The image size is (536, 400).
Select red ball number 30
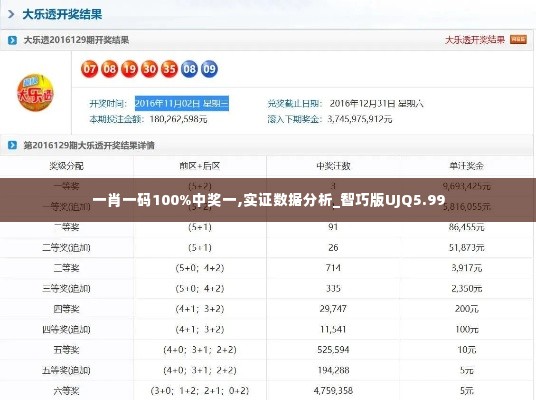149,69
